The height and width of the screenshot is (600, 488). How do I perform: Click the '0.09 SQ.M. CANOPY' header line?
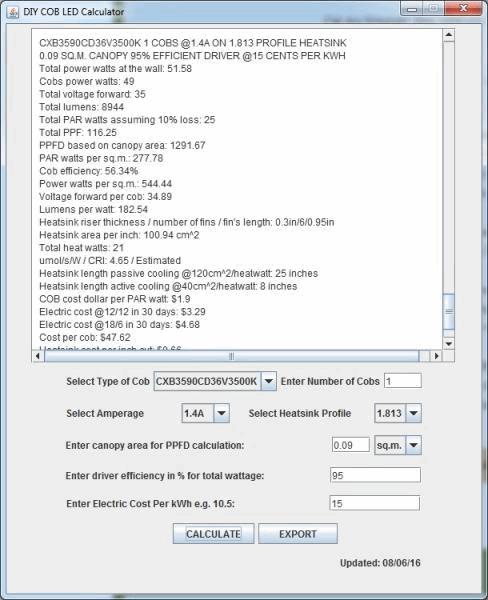tap(193, 55)
